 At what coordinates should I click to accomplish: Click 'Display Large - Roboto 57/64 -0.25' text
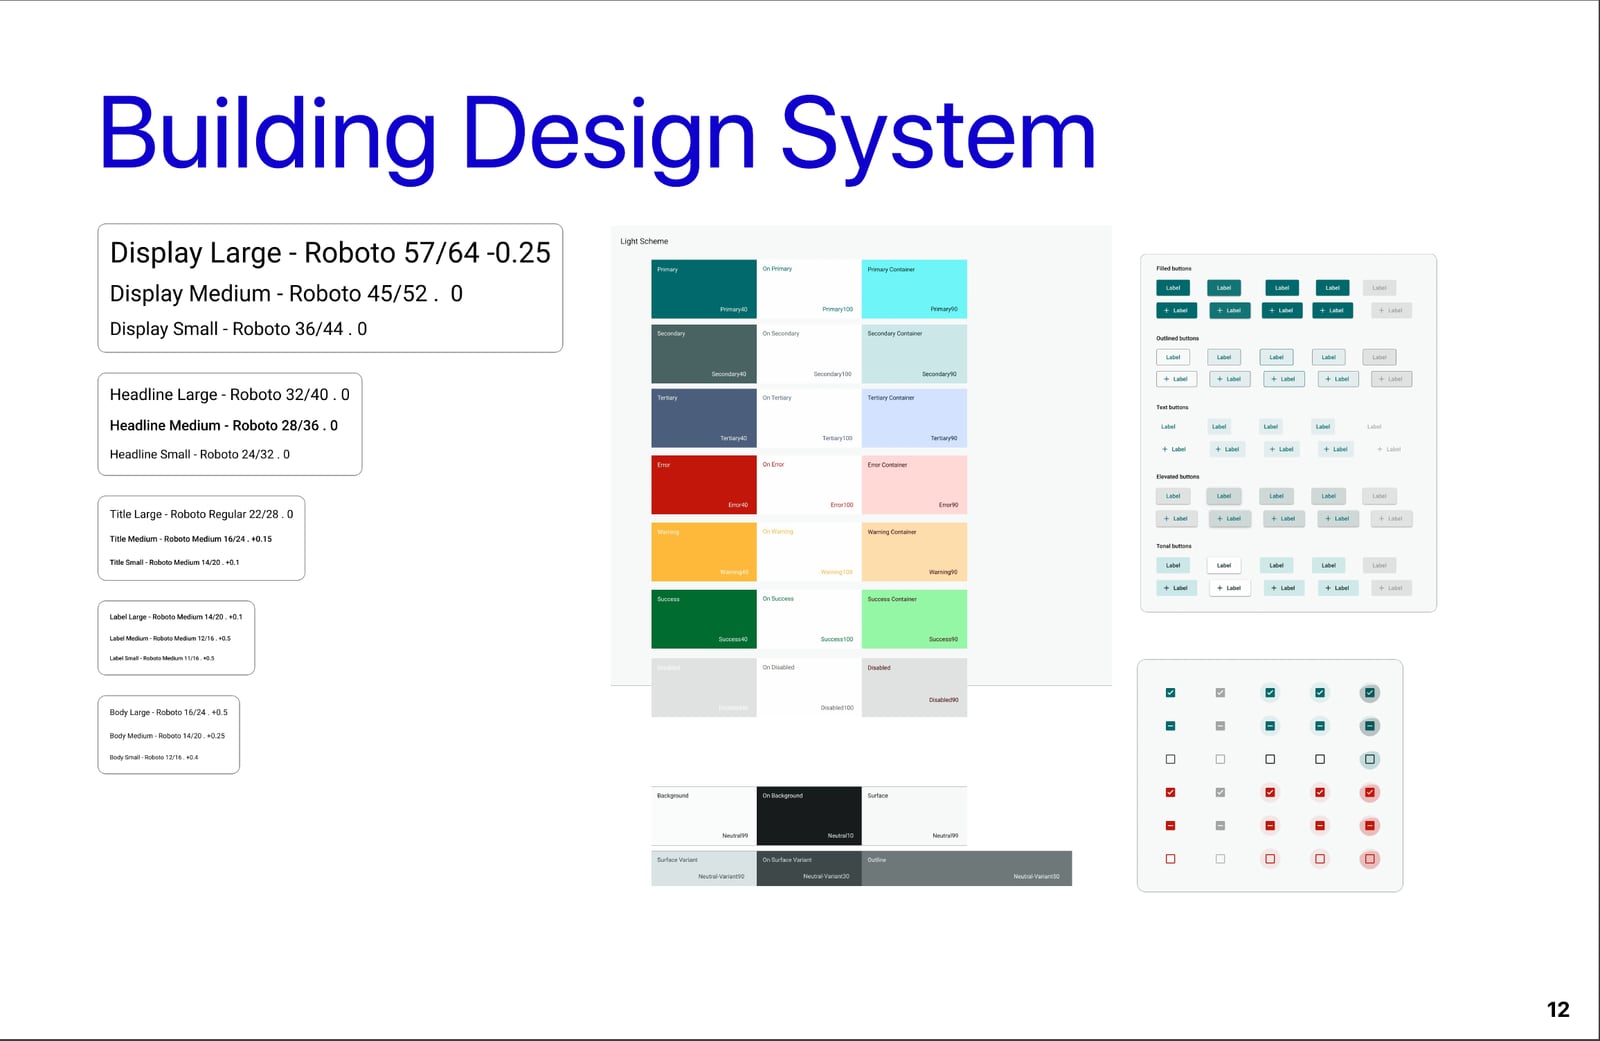(x=330, y=253)
